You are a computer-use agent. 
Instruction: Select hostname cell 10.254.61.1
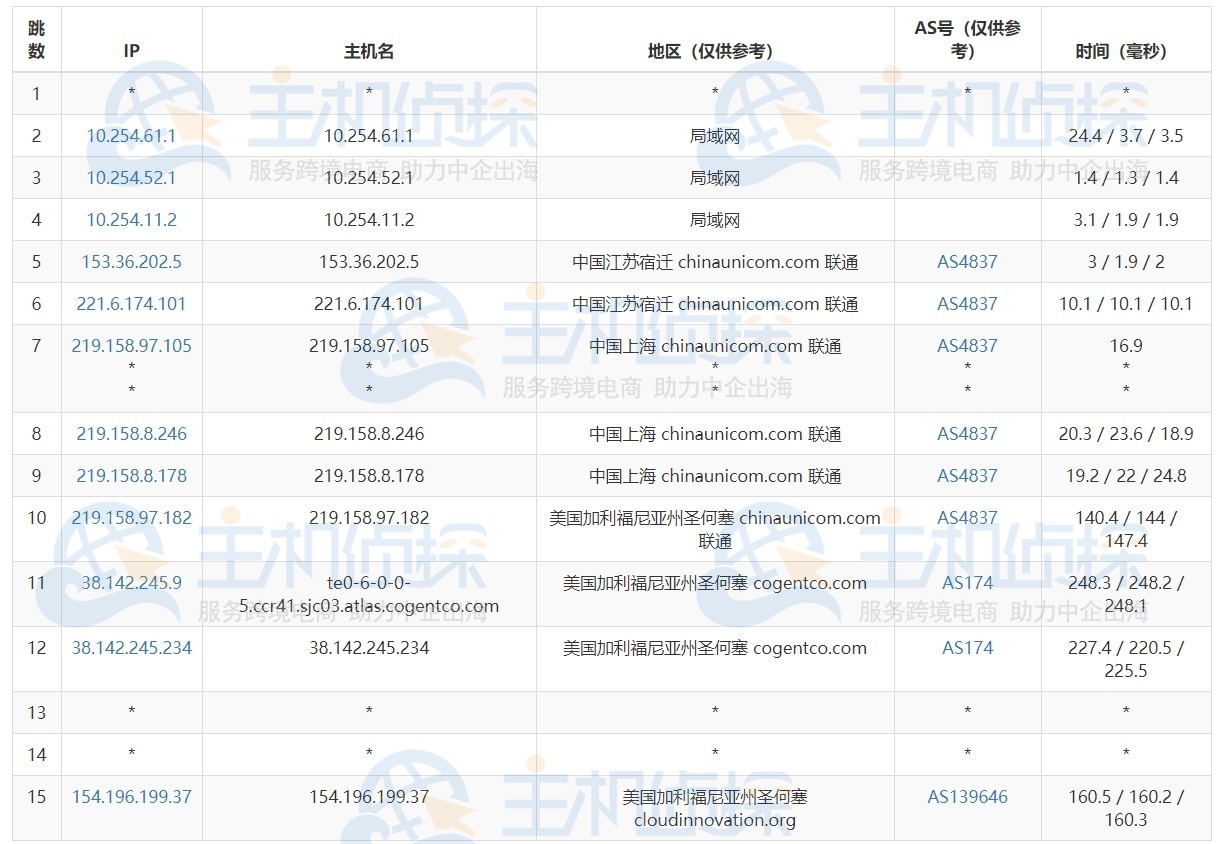[369, 136]
